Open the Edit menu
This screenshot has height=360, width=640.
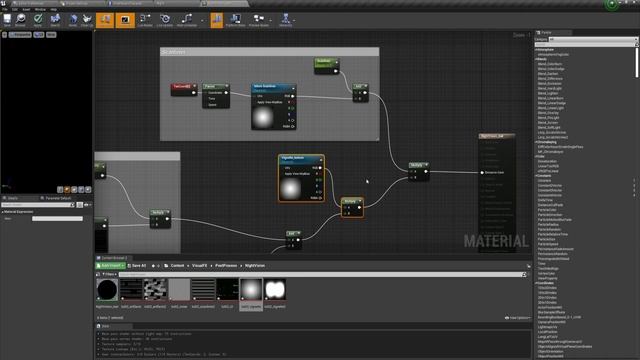15,9
